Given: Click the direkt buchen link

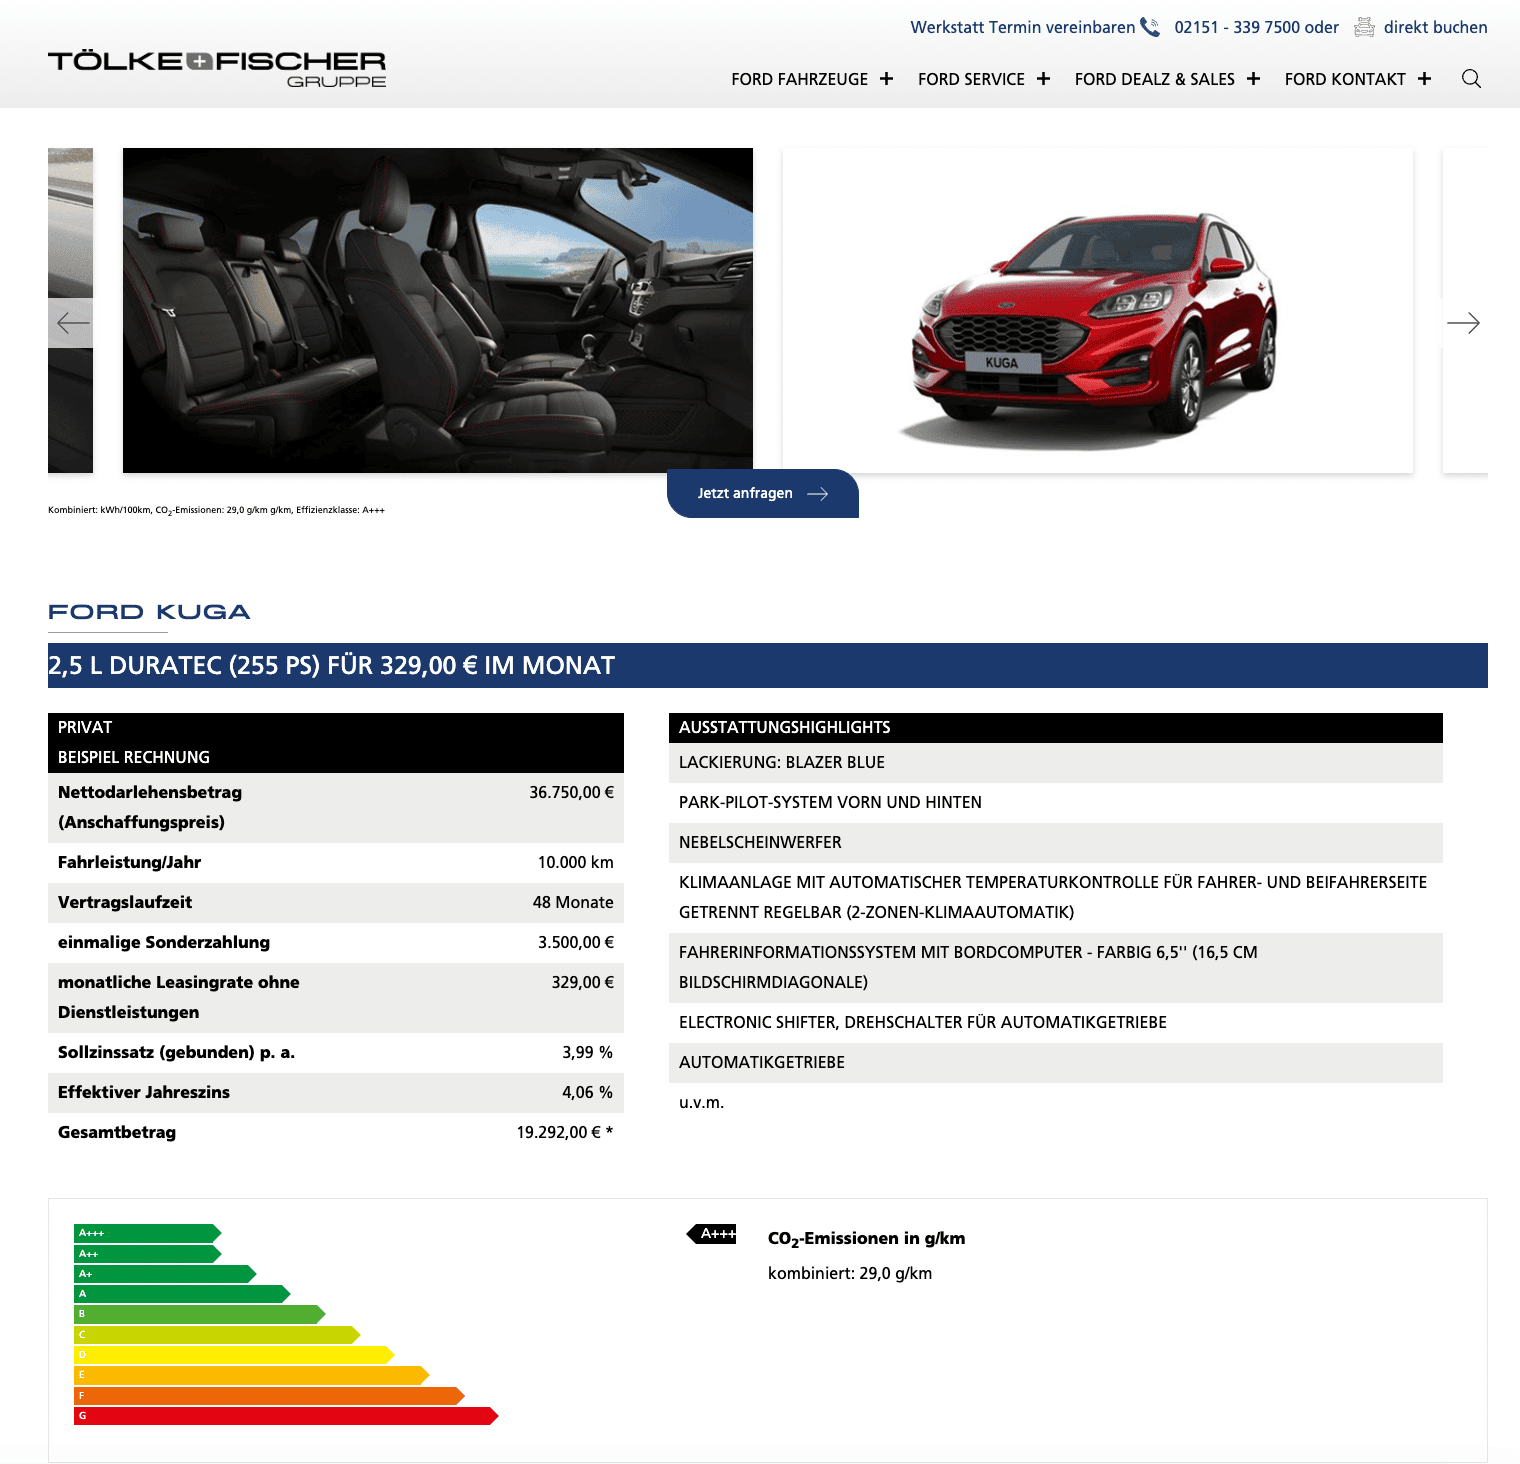Looking at the screenshot, I should click(1435, 27).
